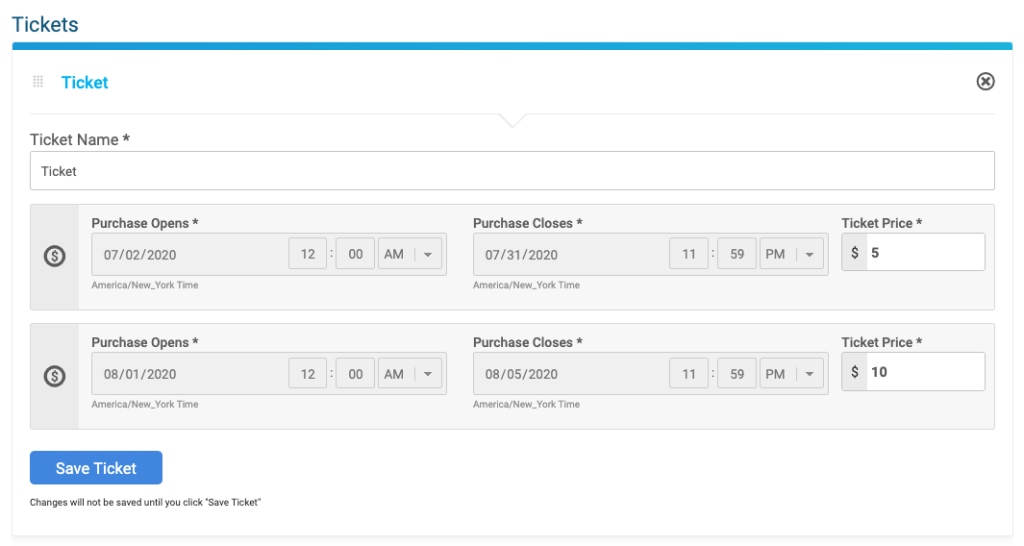Click the ticket price field showing 5
The width and height of the screenshot is (1024, 546).
coord(925,252)
